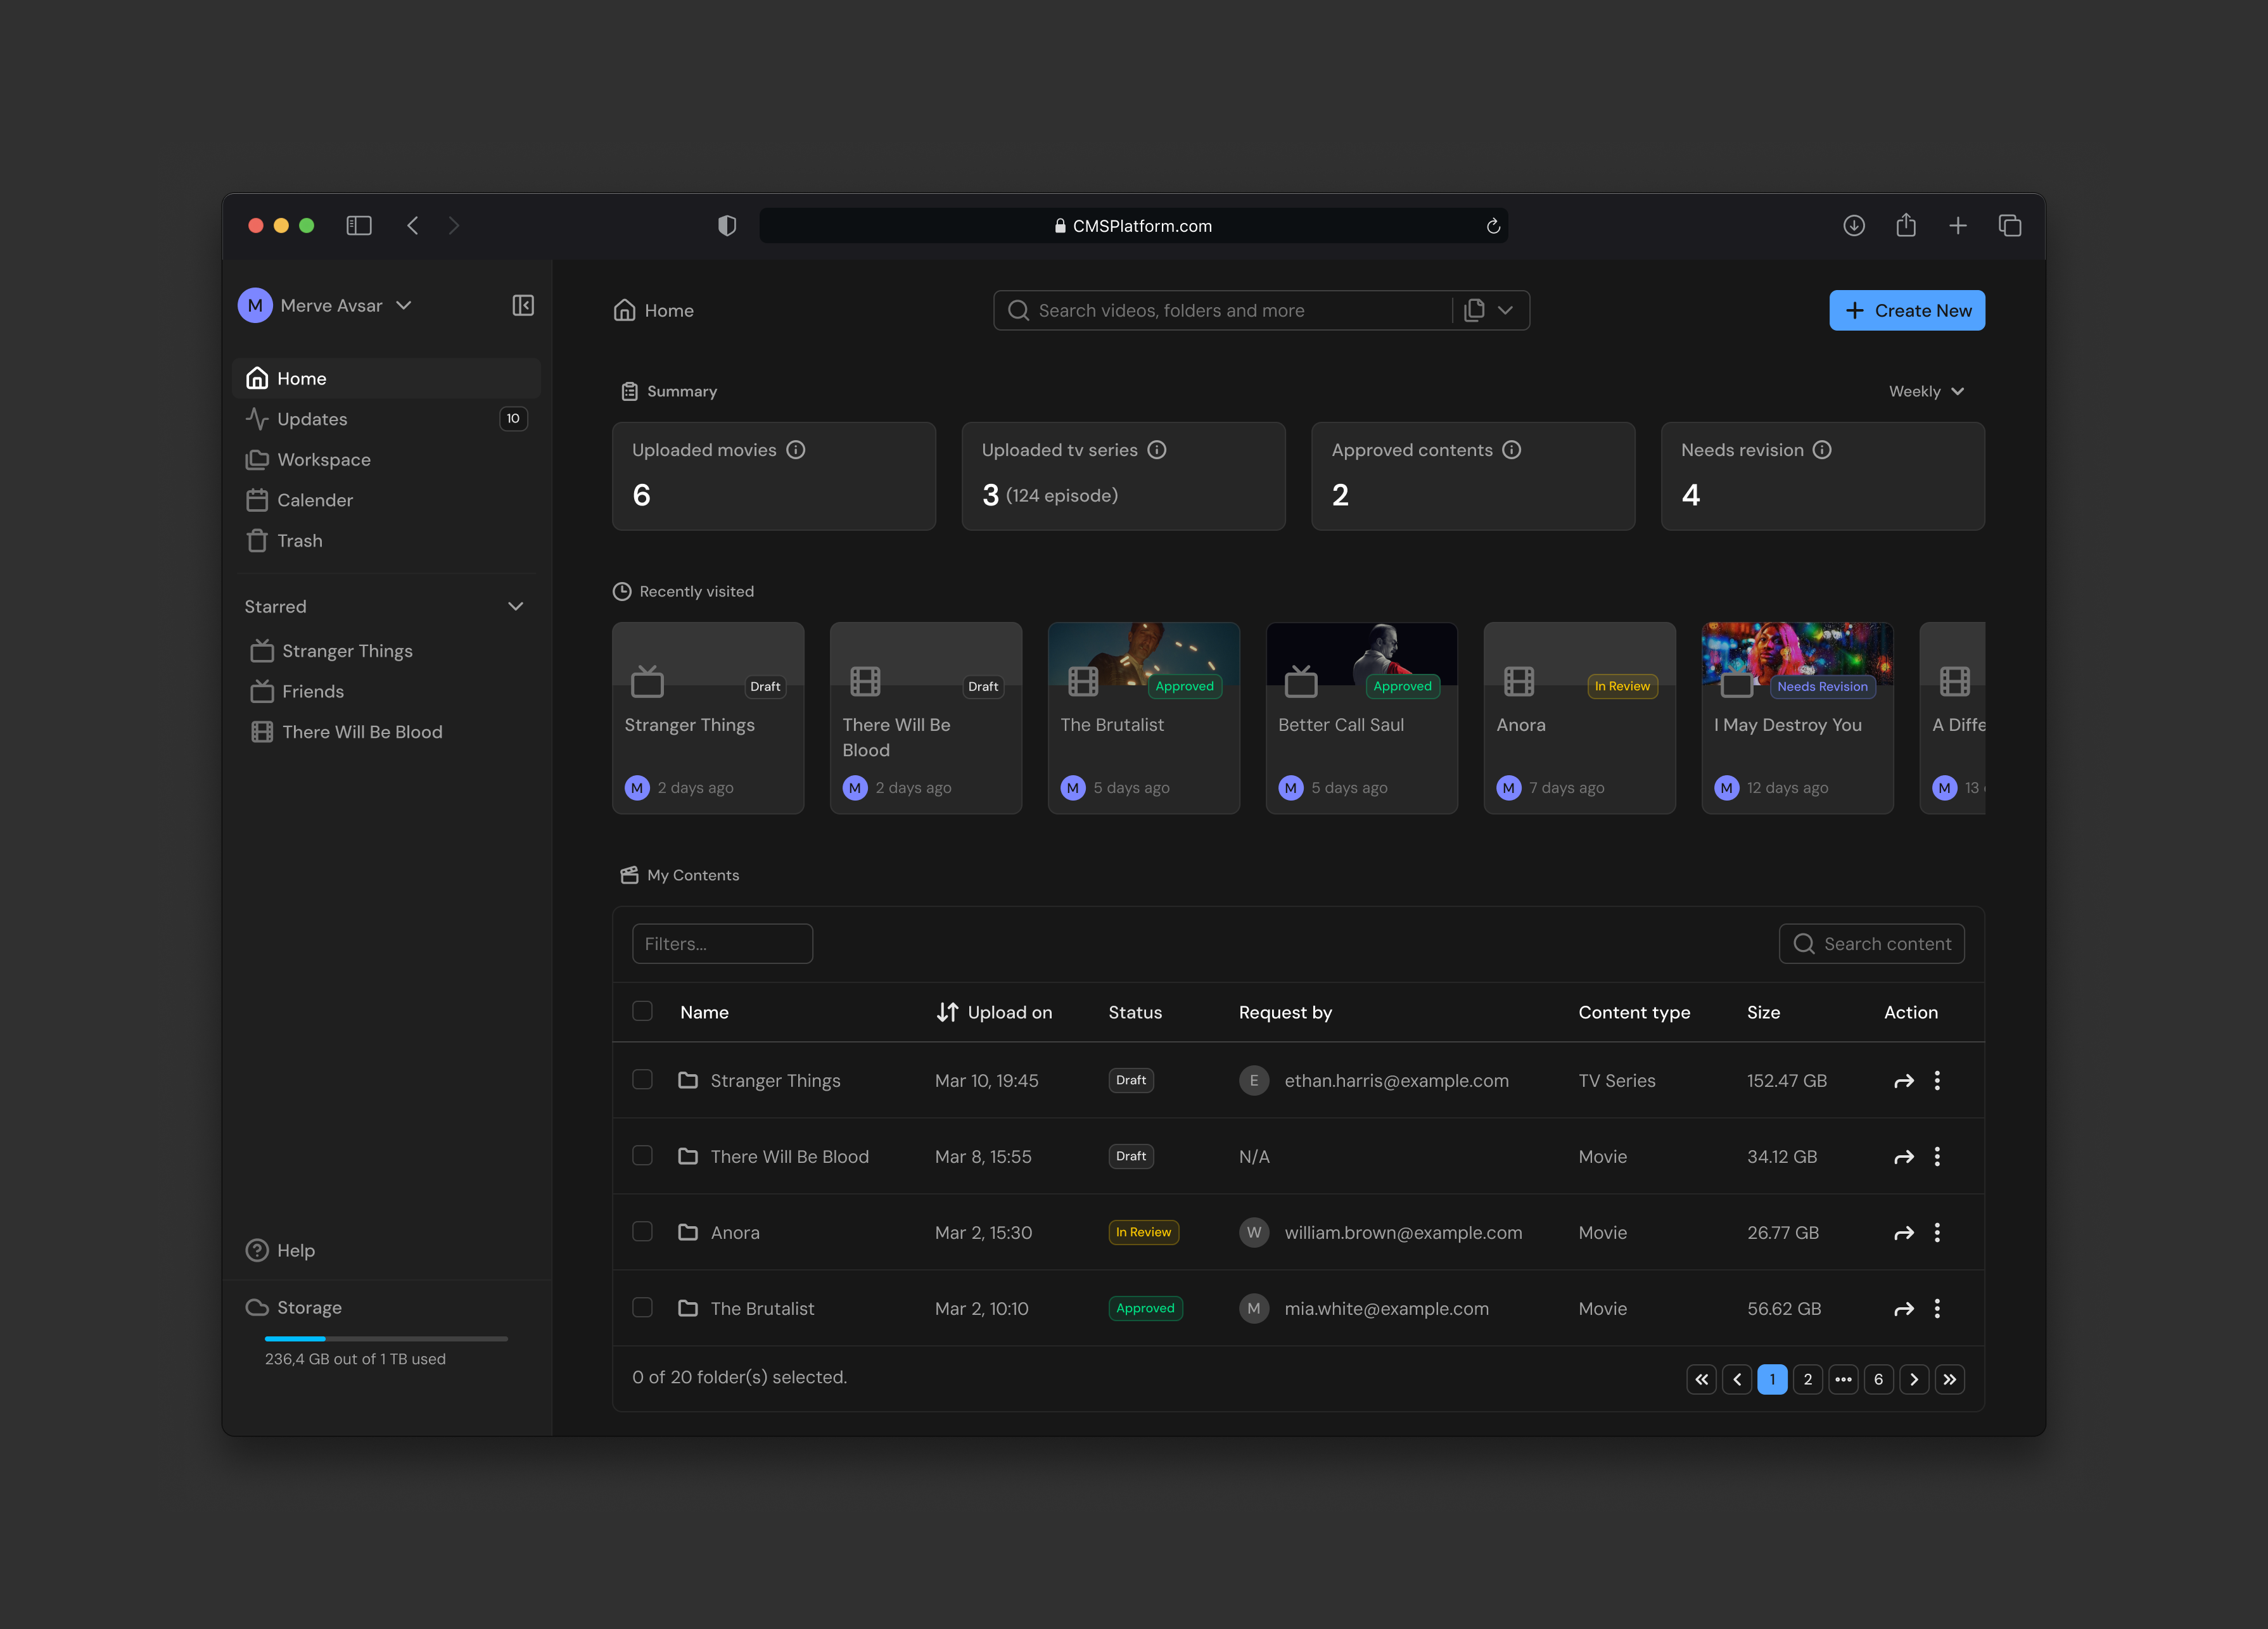Screen dimensions: 2268x1629
Task: Share The Brutalist row with arrow icon
Action: pos(1904,1309)
